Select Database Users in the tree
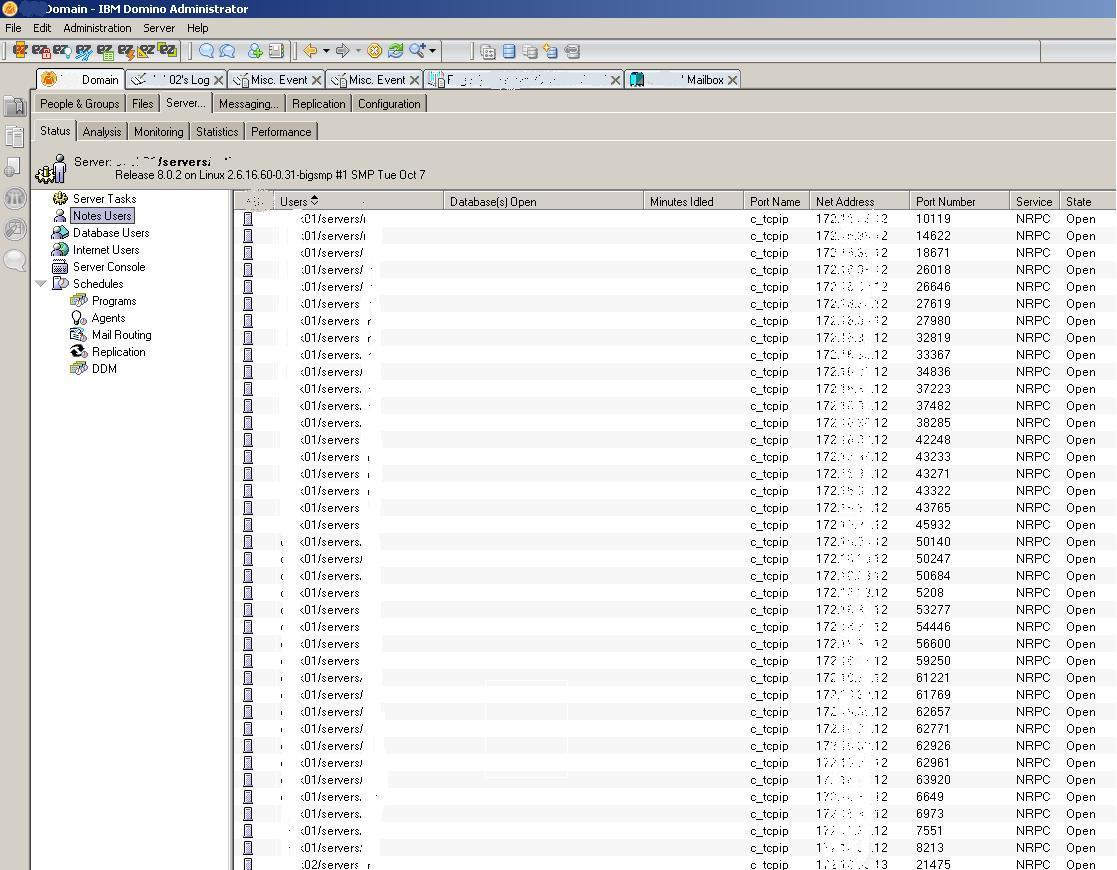 (x=110, y=233)
